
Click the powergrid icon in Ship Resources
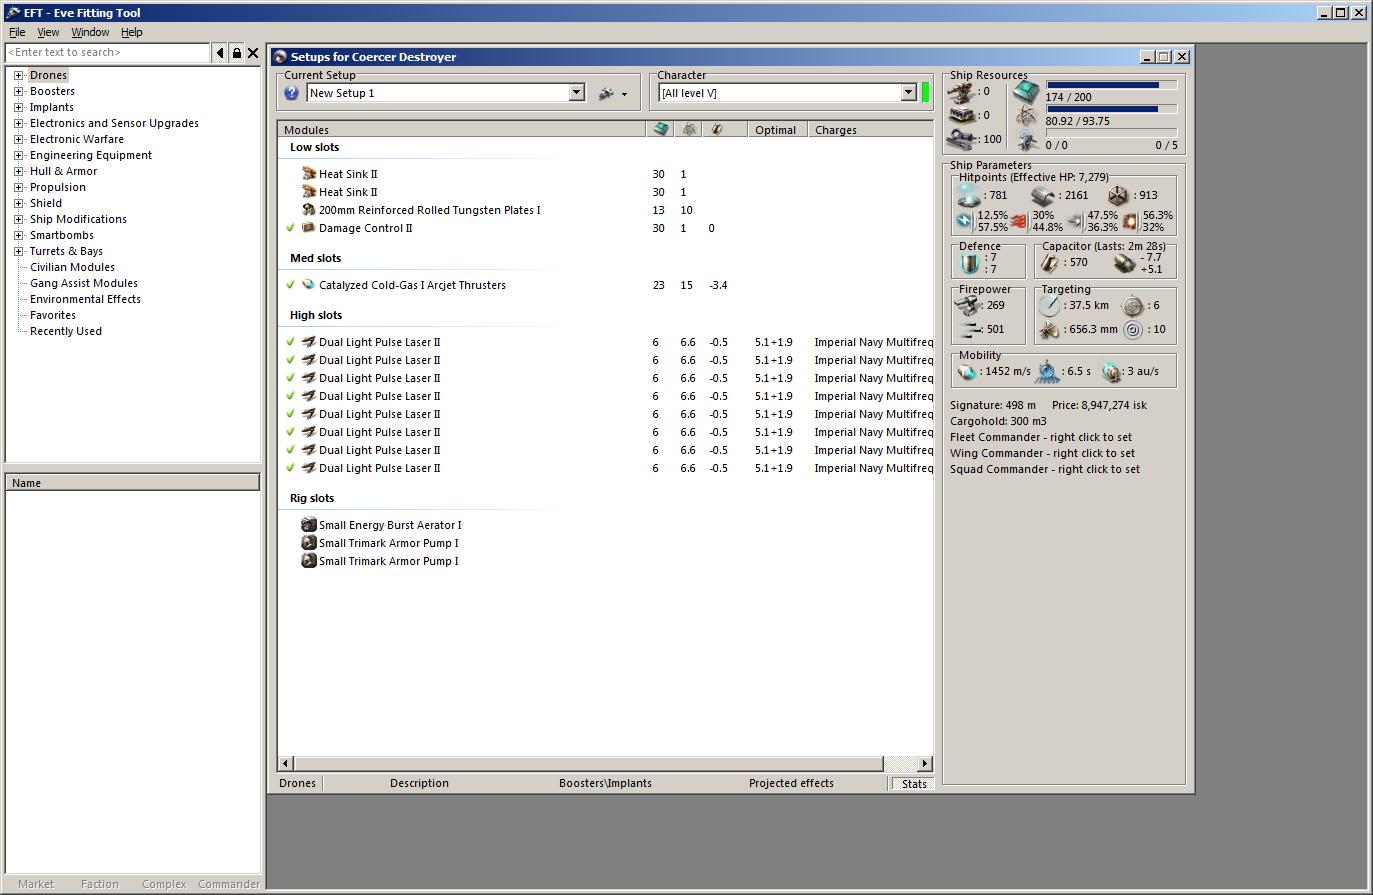click(x=1026, y=116)
